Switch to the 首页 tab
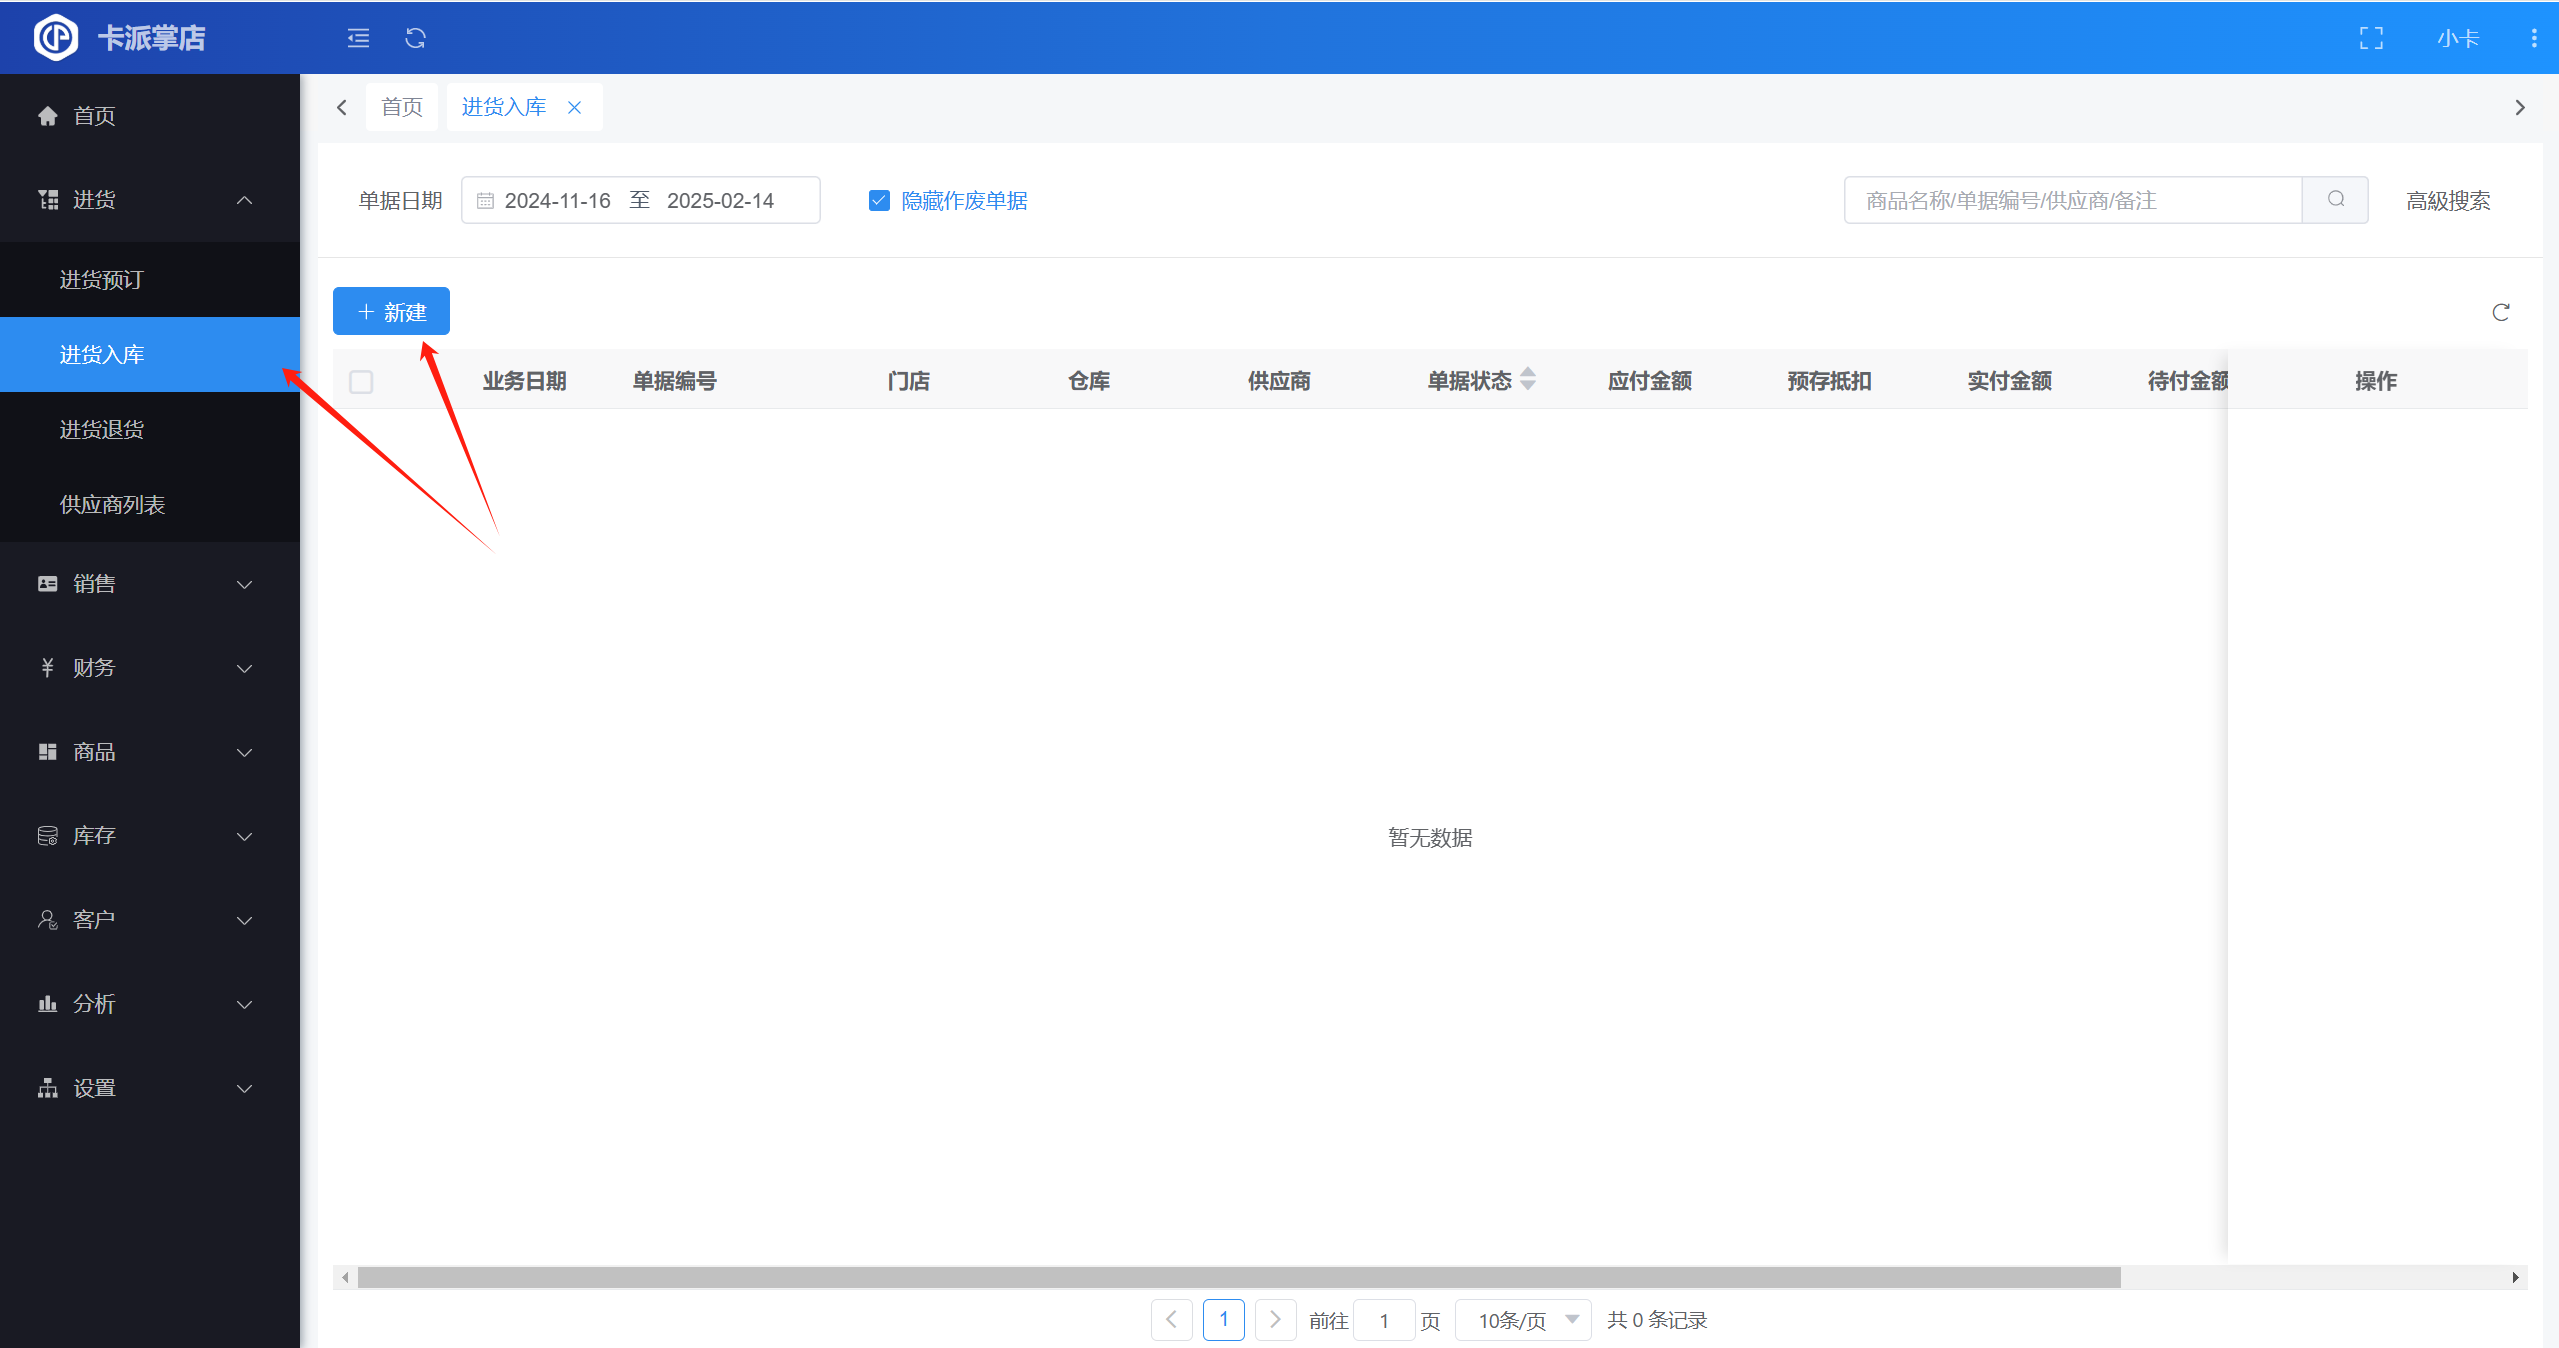Viewport: 2559px width, 1348px height. [x=402, y=107]
